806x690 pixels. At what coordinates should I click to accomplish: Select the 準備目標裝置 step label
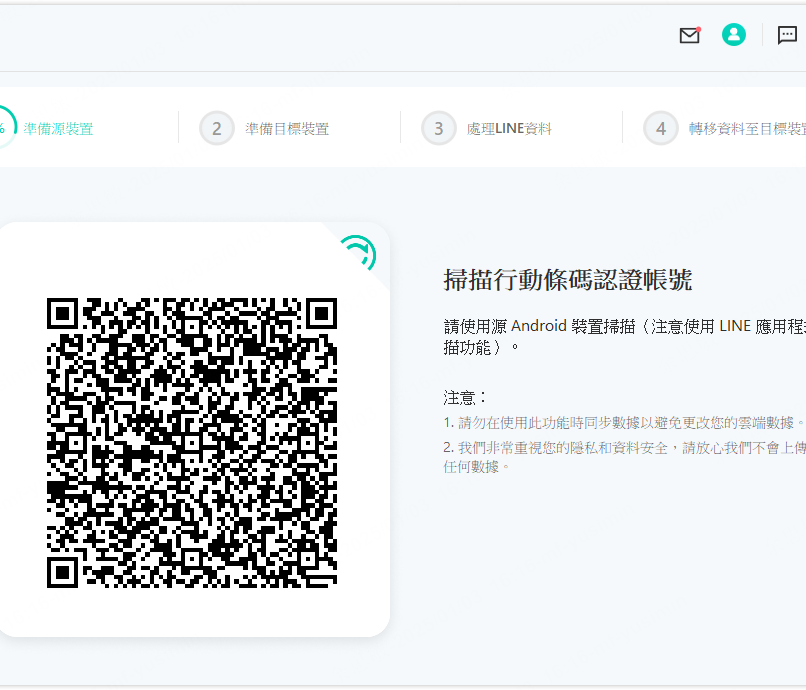(x=287, y=129)
